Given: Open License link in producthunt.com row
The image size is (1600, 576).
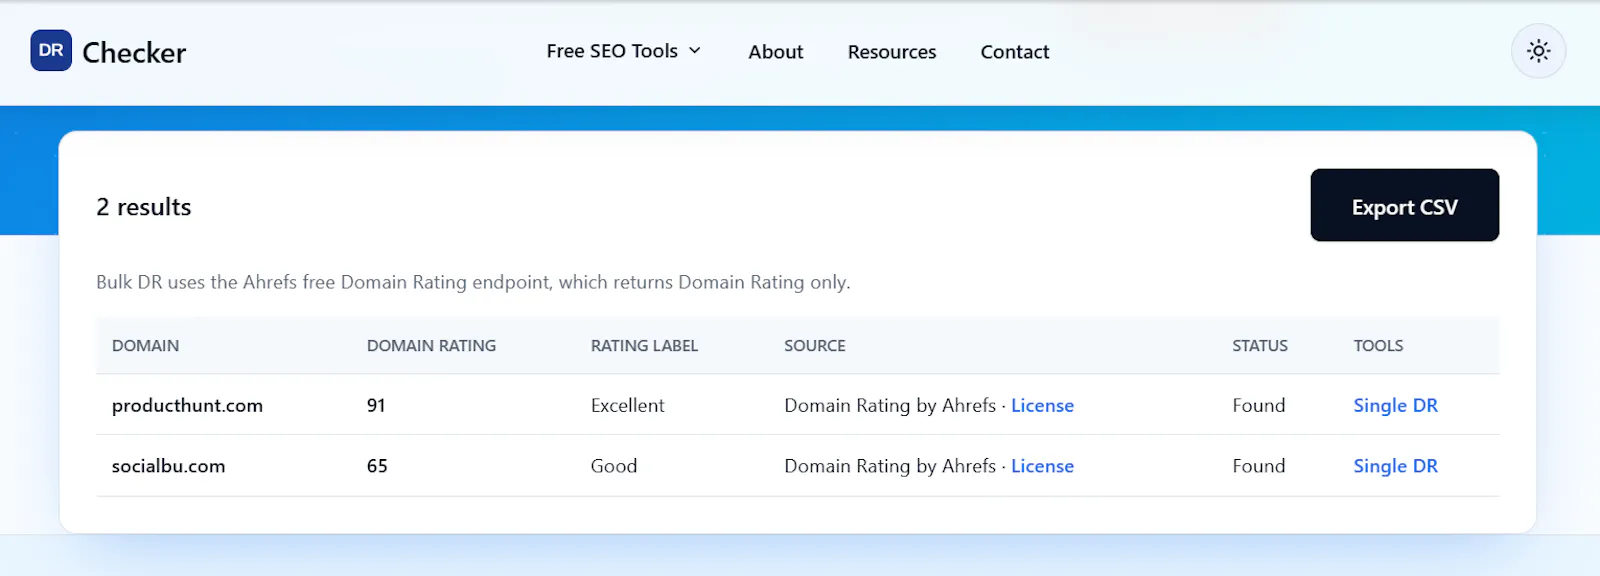Looking at the screenshot, I should coord(1042,405).
